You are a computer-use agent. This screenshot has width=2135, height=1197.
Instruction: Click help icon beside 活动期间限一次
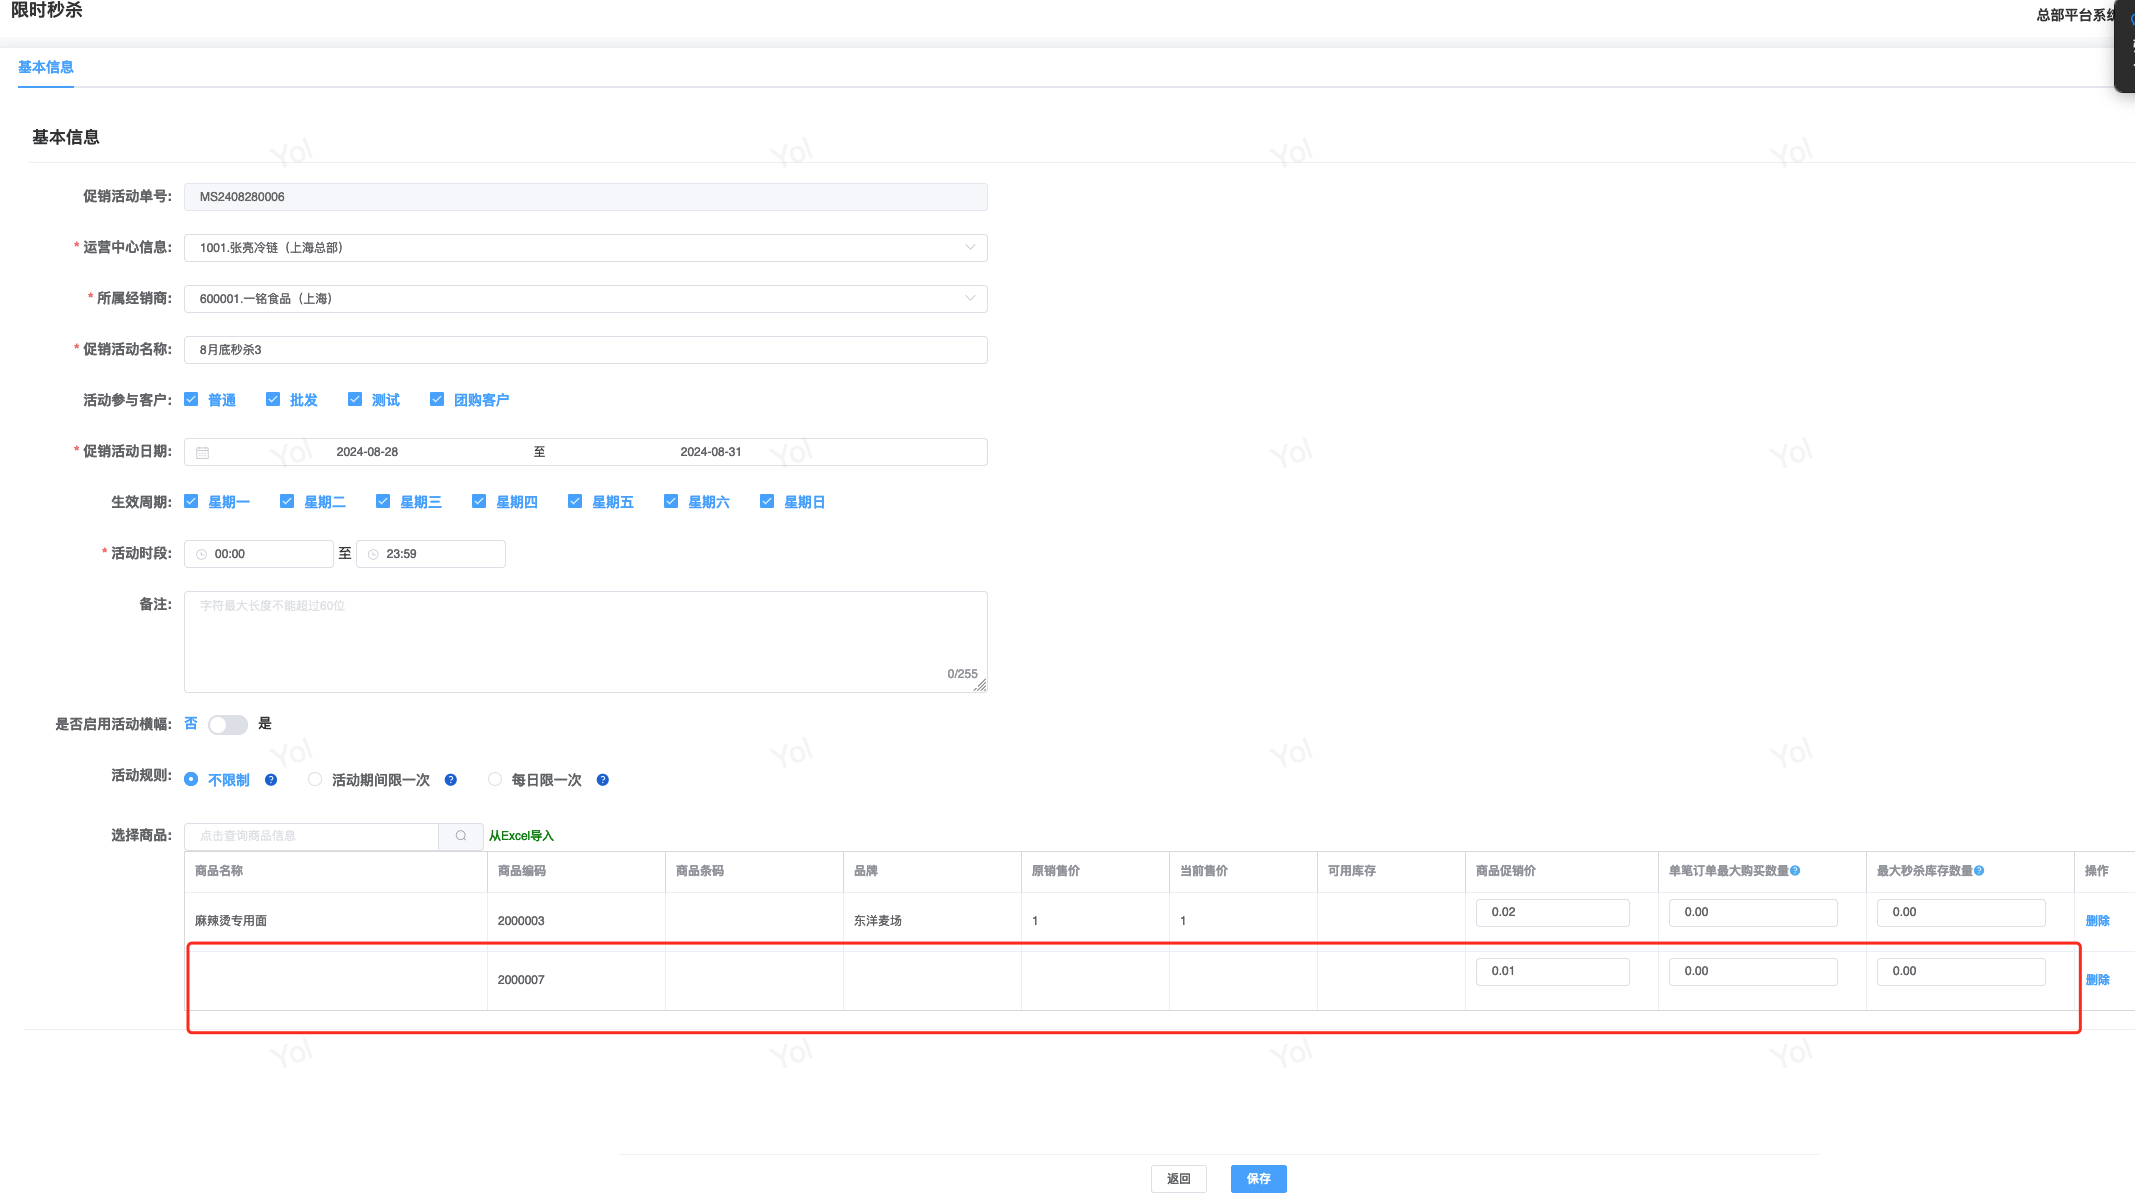[451, 780]
